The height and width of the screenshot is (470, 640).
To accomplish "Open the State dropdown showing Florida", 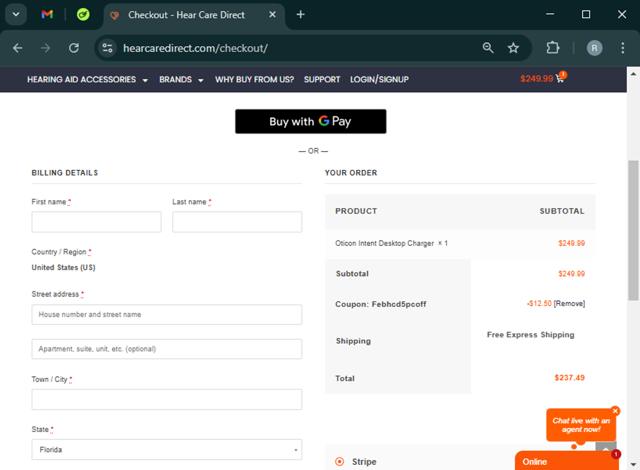I will pos(167,450).
